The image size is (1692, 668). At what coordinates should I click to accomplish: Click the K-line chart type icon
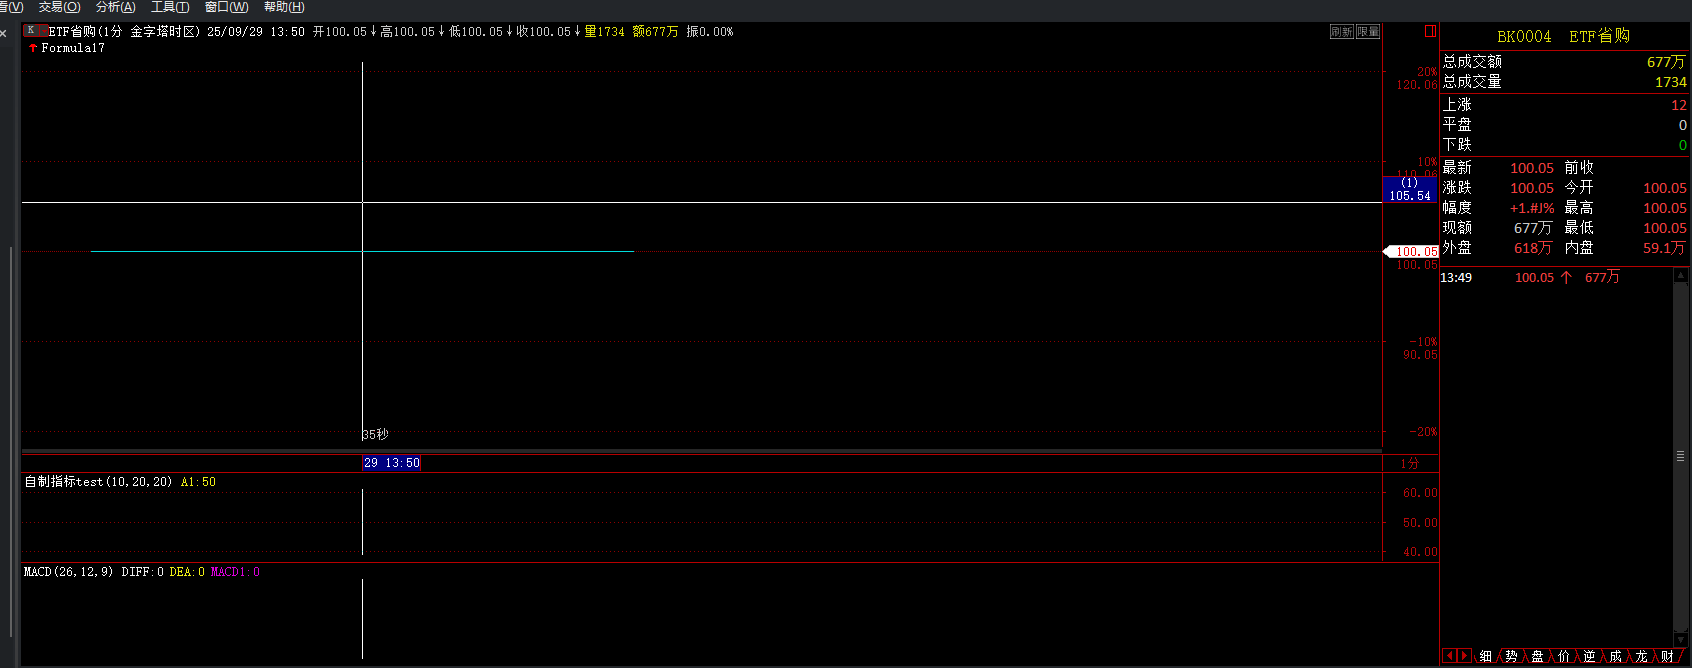tap(30, 31)
